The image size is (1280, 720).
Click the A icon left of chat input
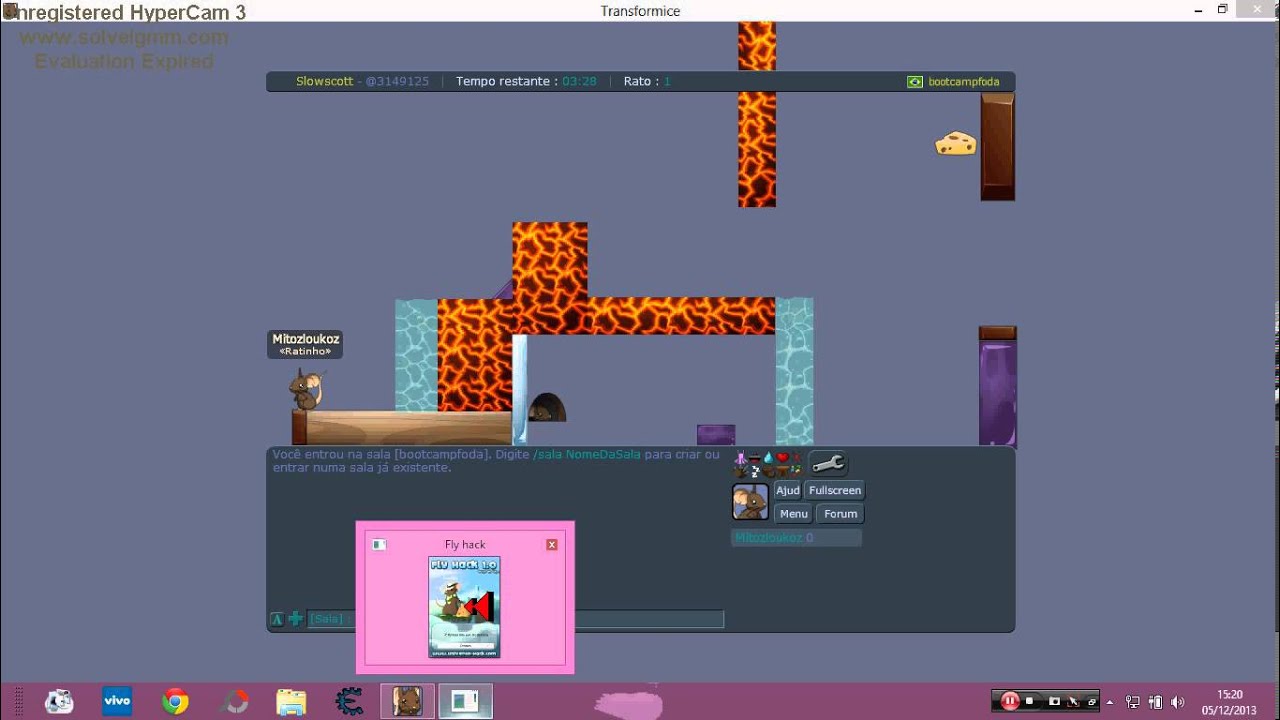[277, 619]
